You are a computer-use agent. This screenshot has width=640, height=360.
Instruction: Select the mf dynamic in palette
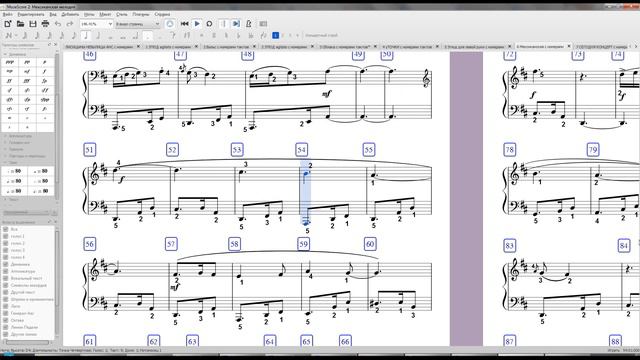(x=27, y=71)
